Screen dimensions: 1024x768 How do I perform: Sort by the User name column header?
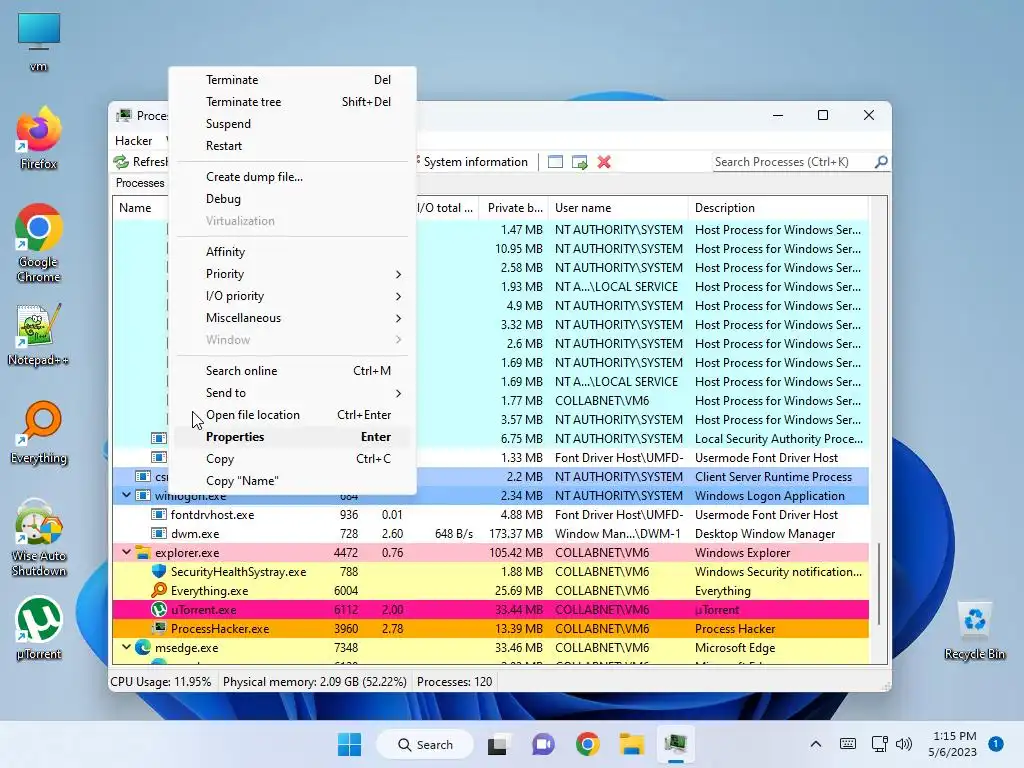click(x=618, y=208)
